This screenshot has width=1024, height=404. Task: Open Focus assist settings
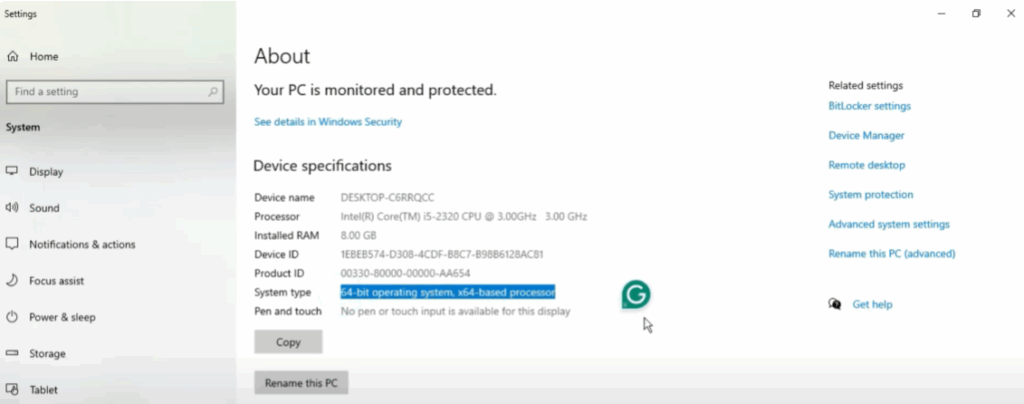click(57, 281)
